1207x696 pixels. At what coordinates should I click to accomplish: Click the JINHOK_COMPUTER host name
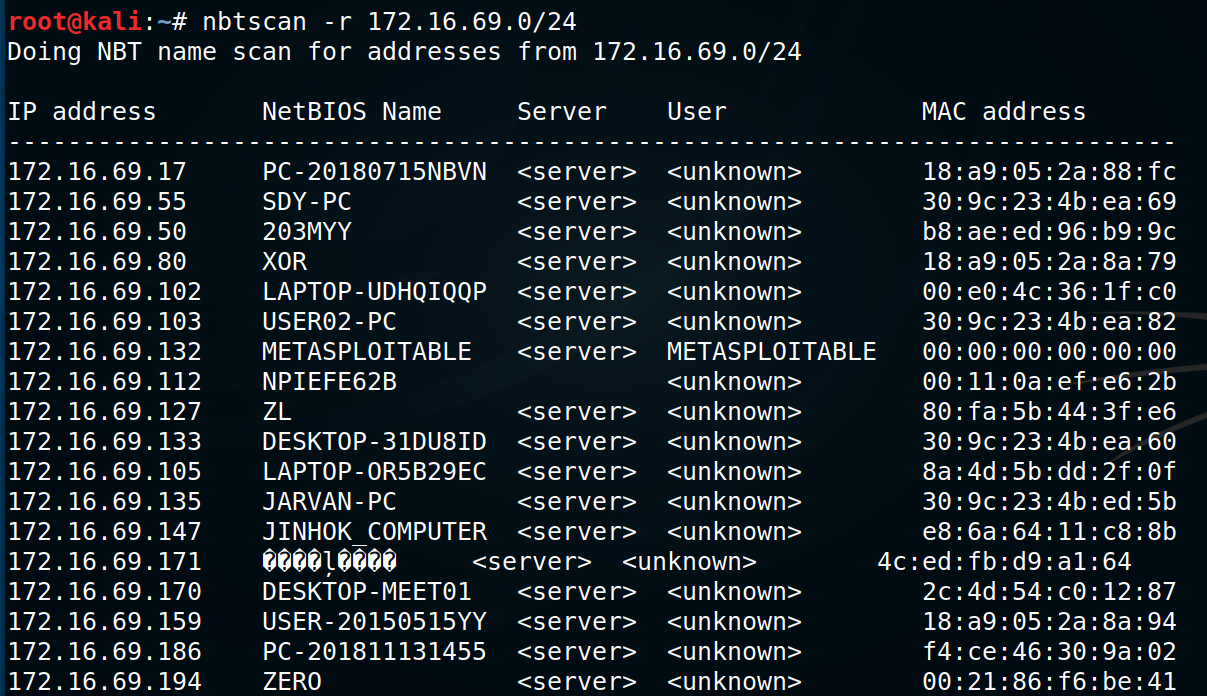coord(374,532)
